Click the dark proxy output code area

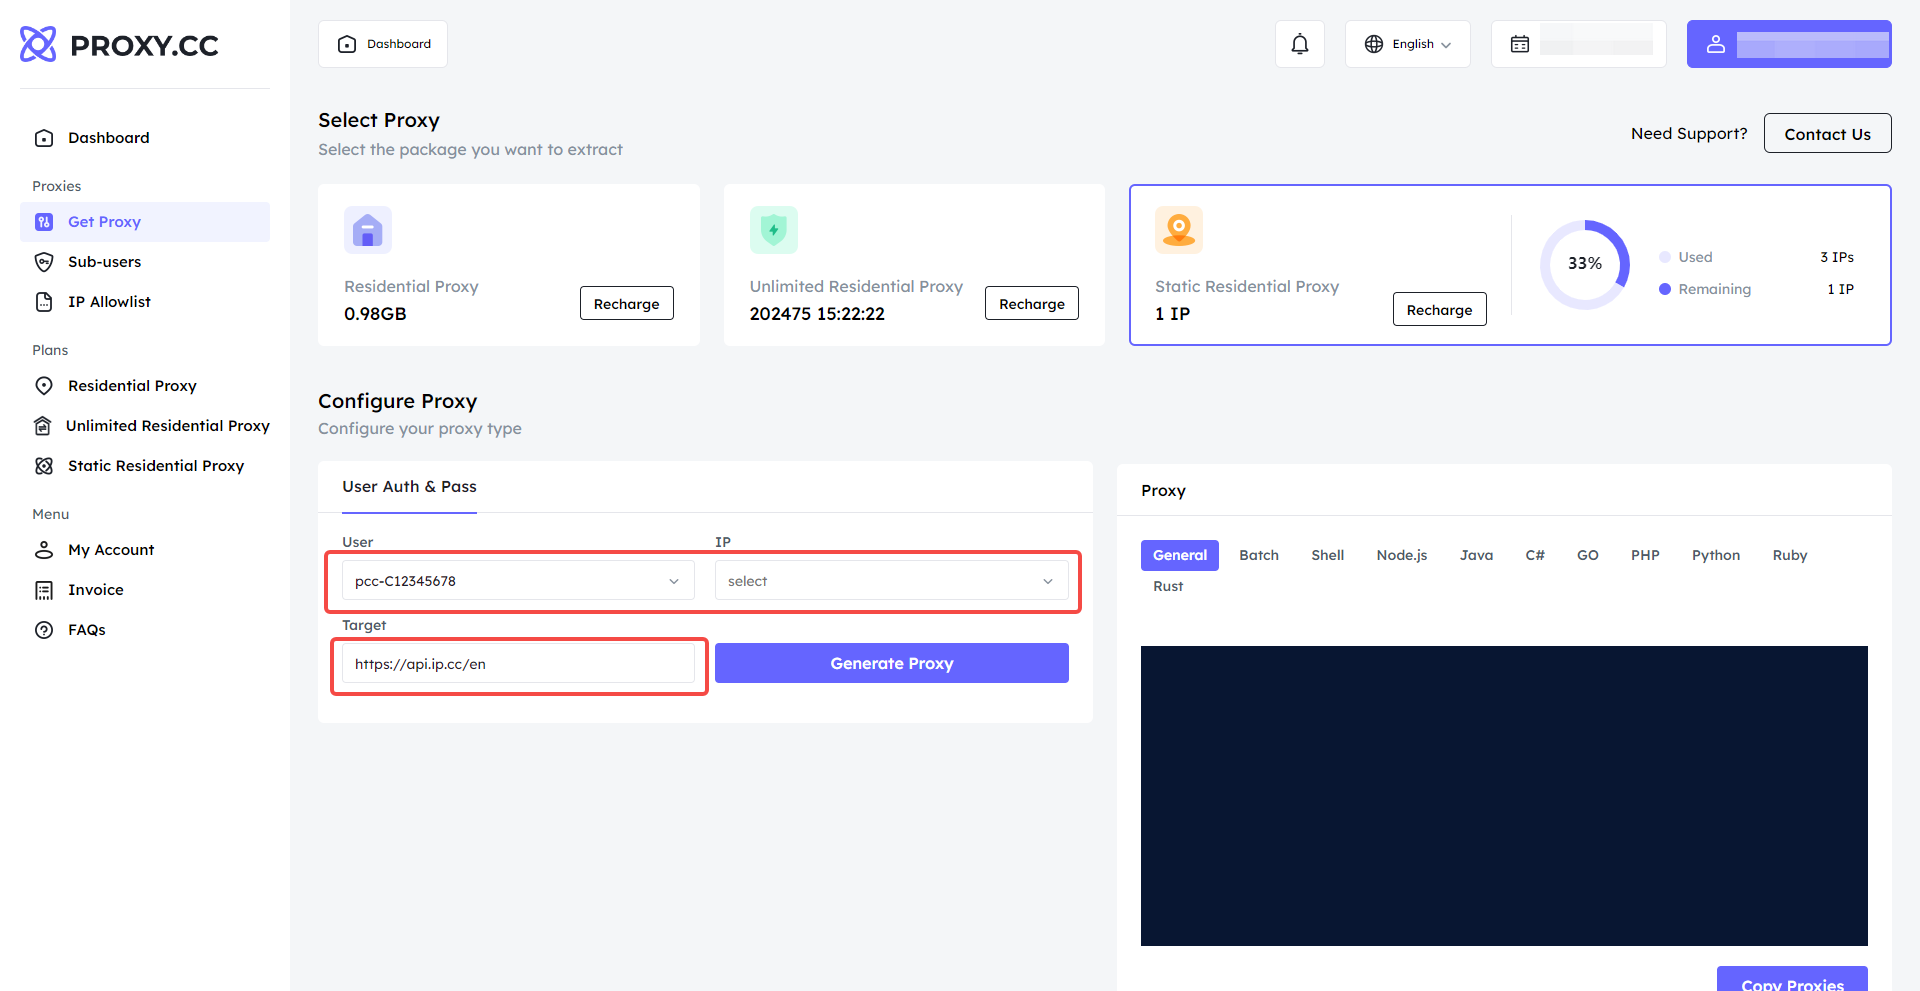[1504, 796]
